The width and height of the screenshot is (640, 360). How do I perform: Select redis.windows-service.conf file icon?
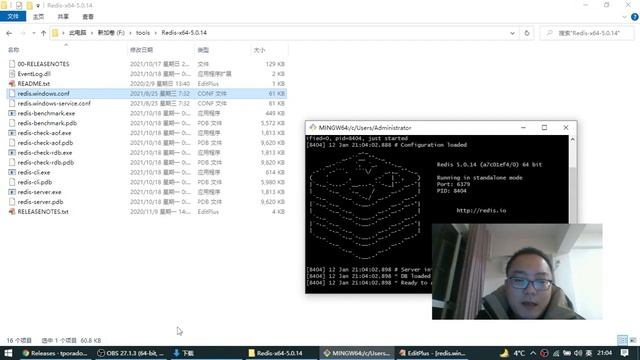[x=12, y=103]
